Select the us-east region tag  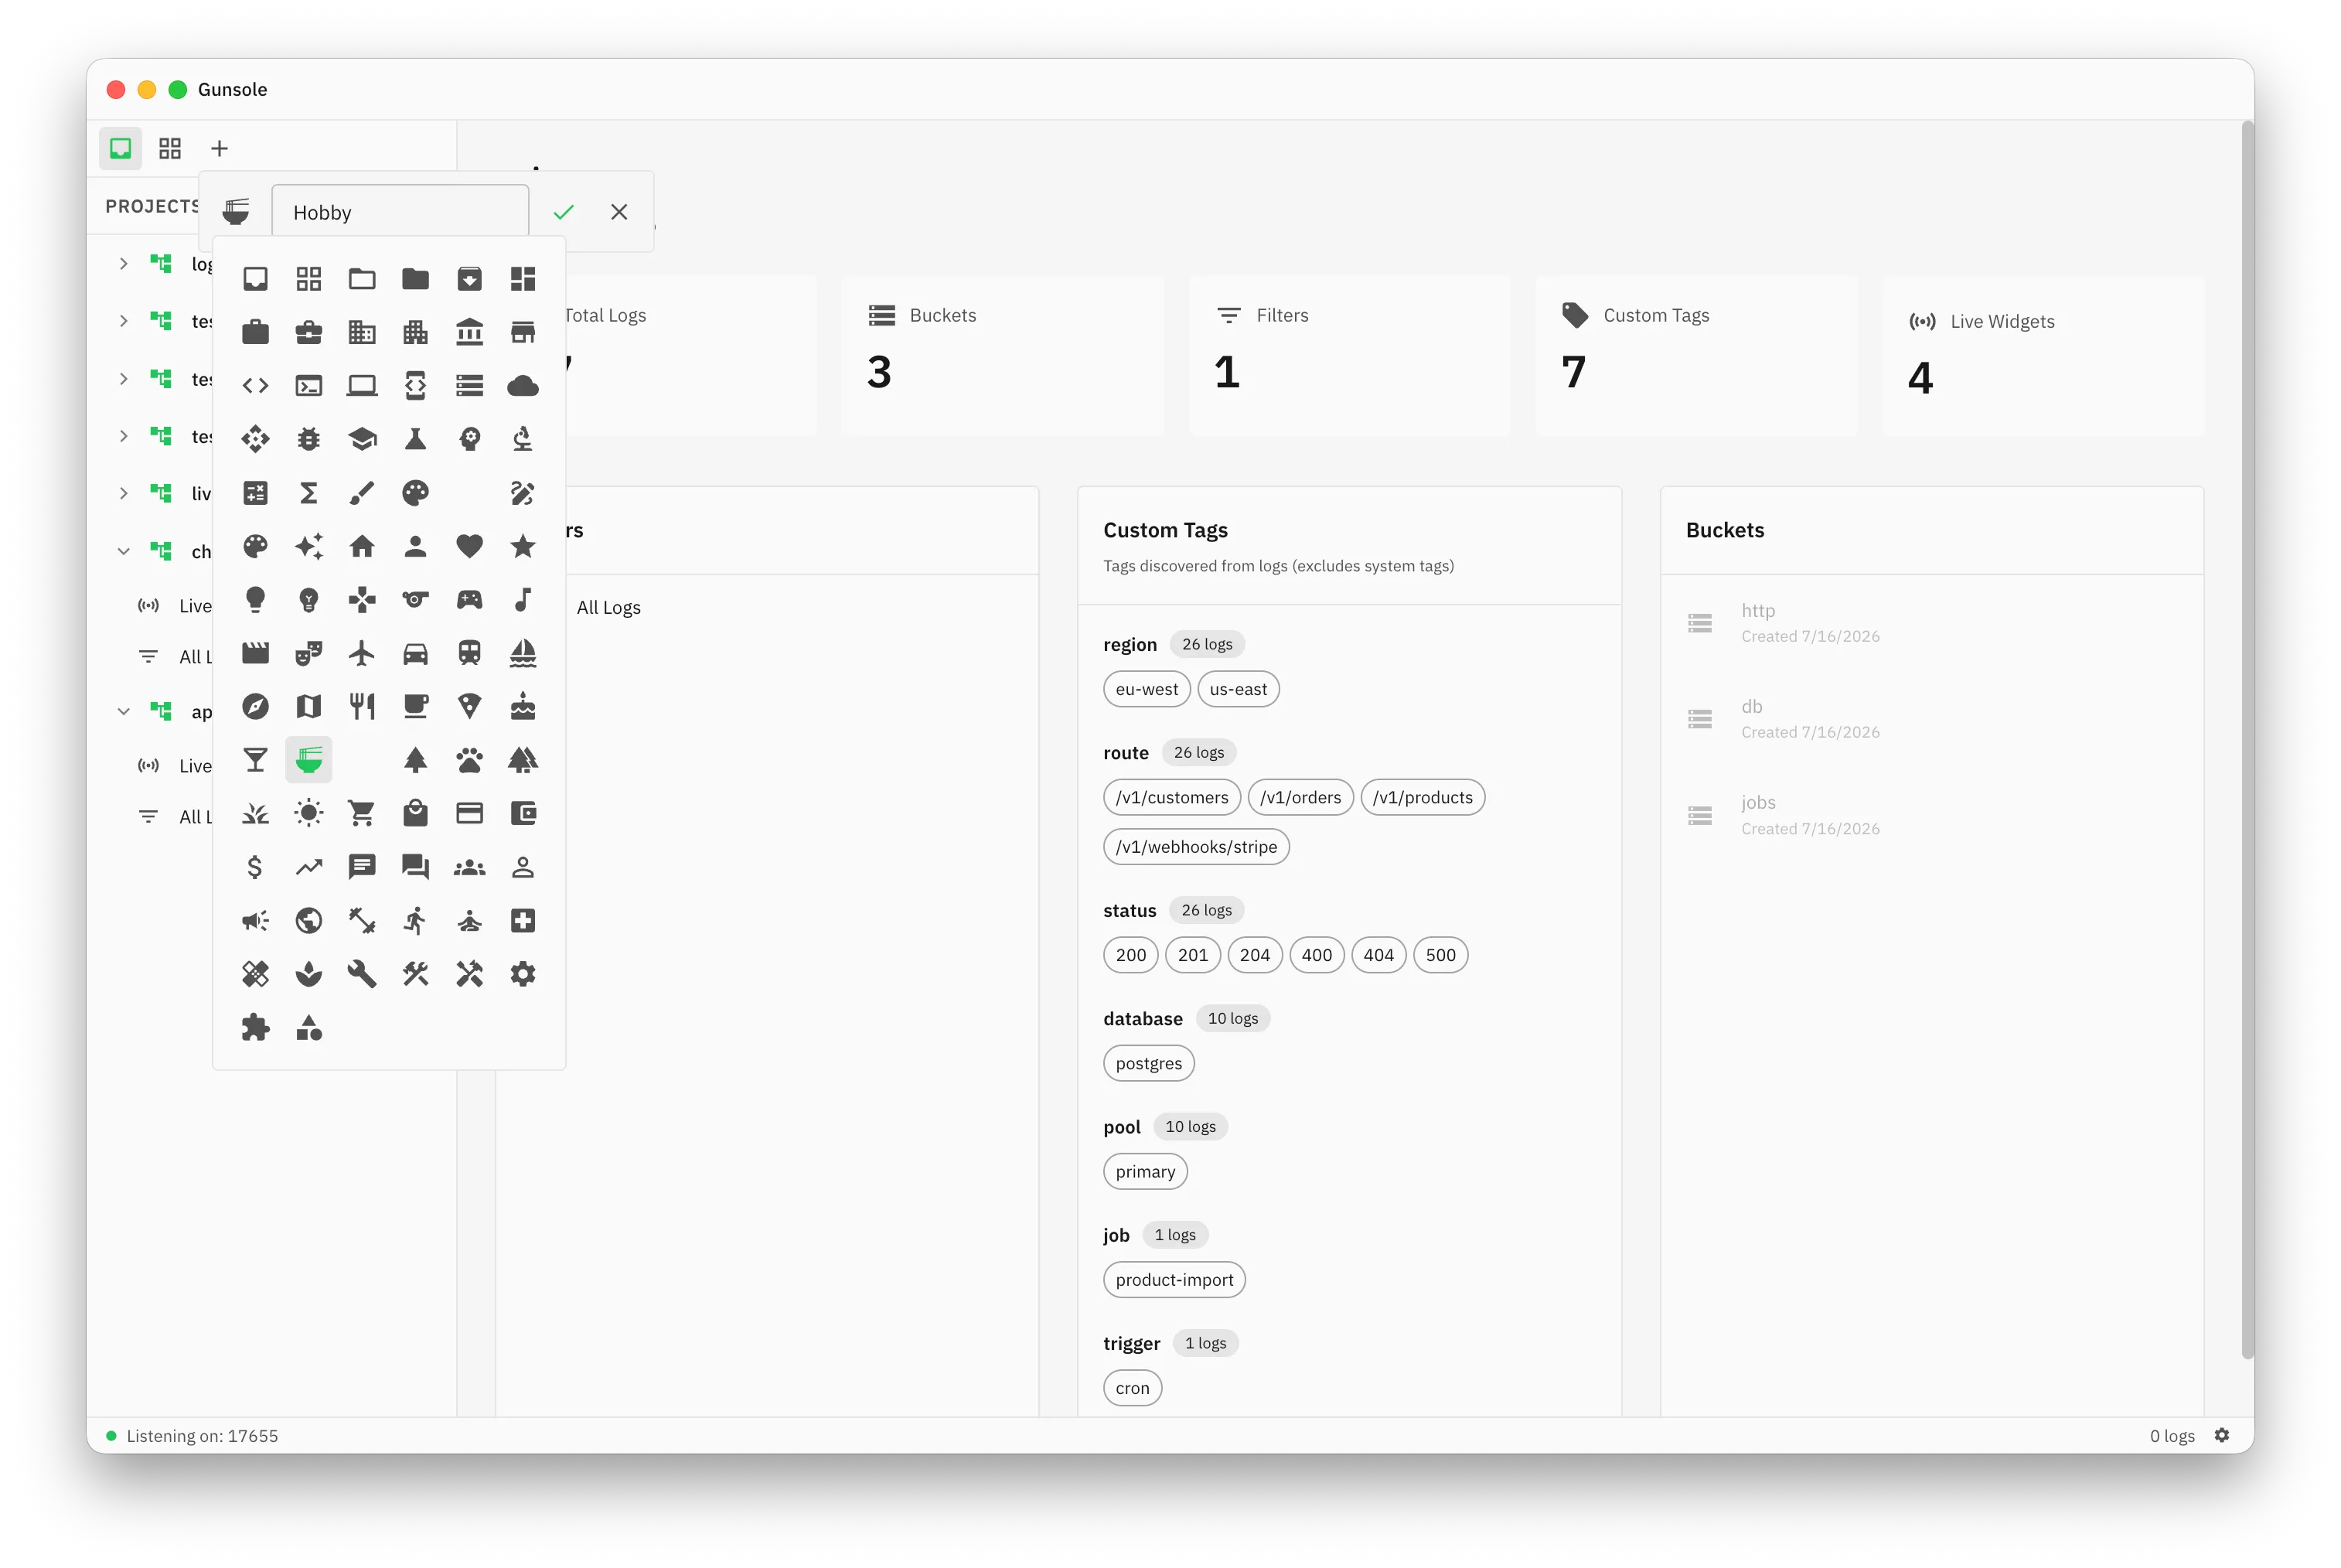pyautogui.click(x=1238, y=689)
